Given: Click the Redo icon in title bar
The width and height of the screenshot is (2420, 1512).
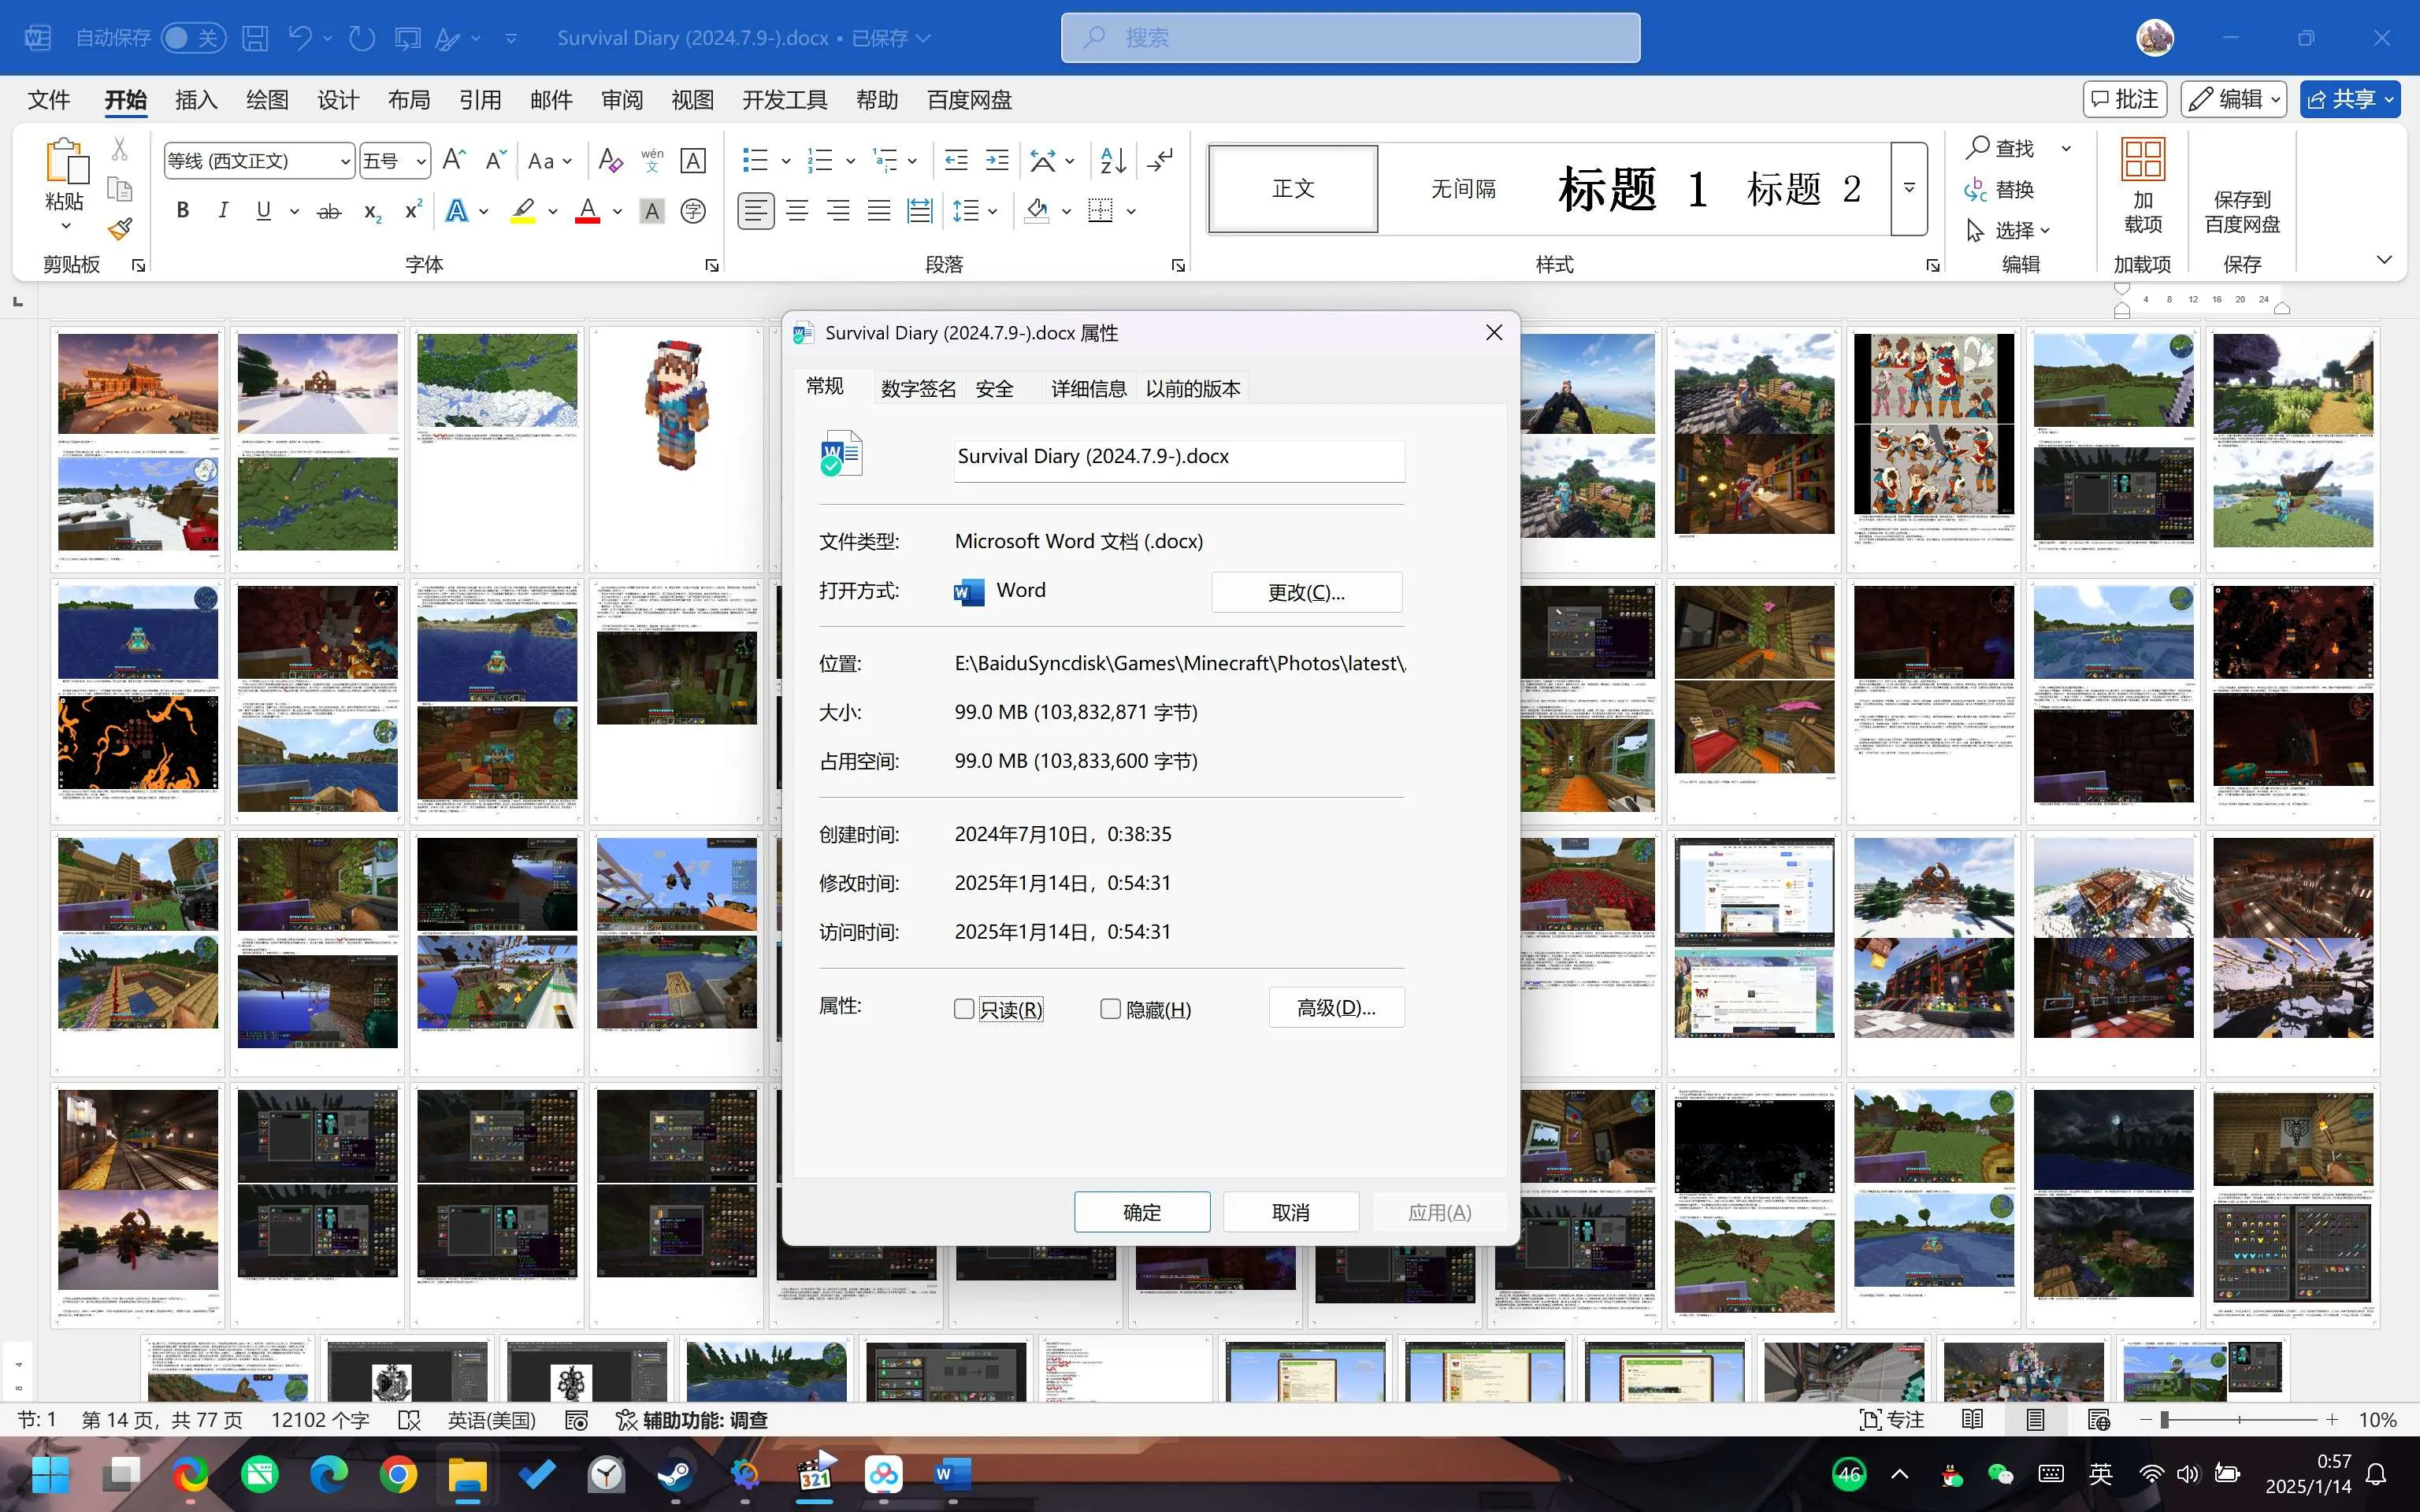Looking at the screenshot, I should pos(362,38).
